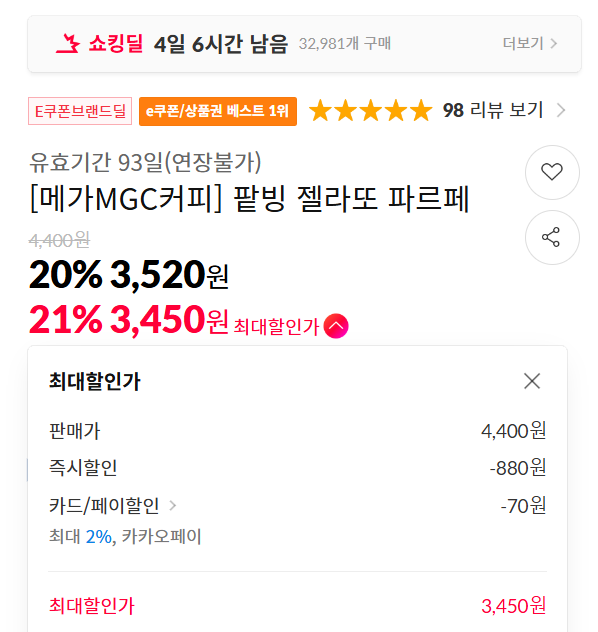This screenshot has height=632, width=598.
Task: Select the E쿠폰브랜드딜 badge
Action: pyautogui.click(x=80, y=111)
